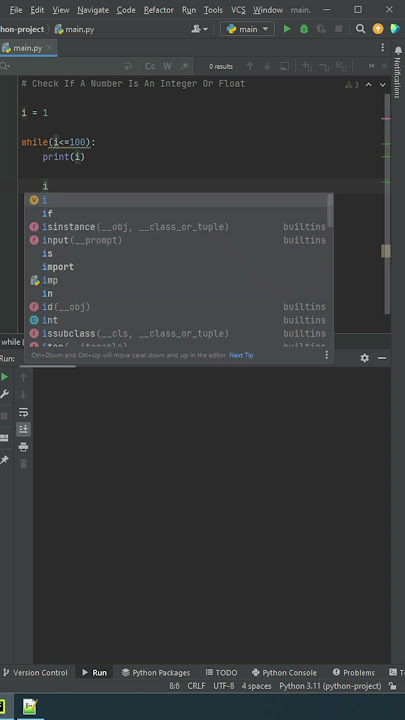The width and height of the screenshot is (405, 720).
Task: Open Search Everywhere magnifier icon
Action: pos(360,29)
